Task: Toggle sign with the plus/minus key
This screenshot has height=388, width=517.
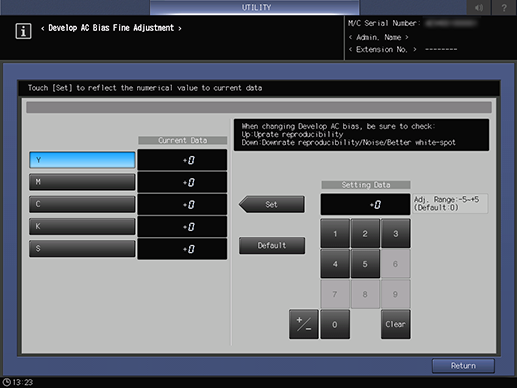Action: point(304,324)
